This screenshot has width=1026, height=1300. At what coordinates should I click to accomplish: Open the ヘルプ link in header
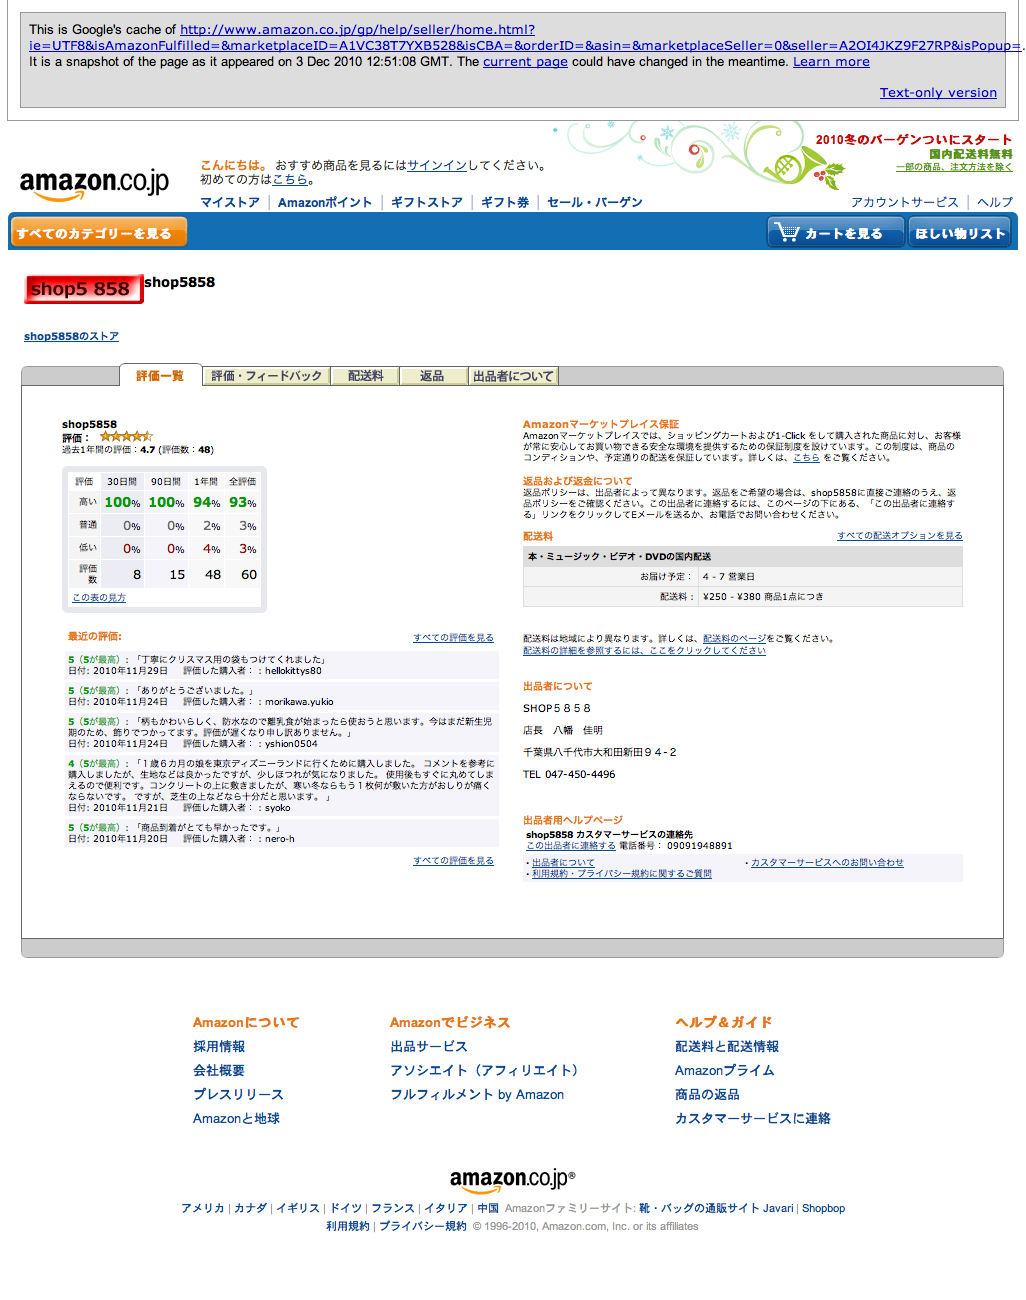pyautogui.click(x=995, y=202)
